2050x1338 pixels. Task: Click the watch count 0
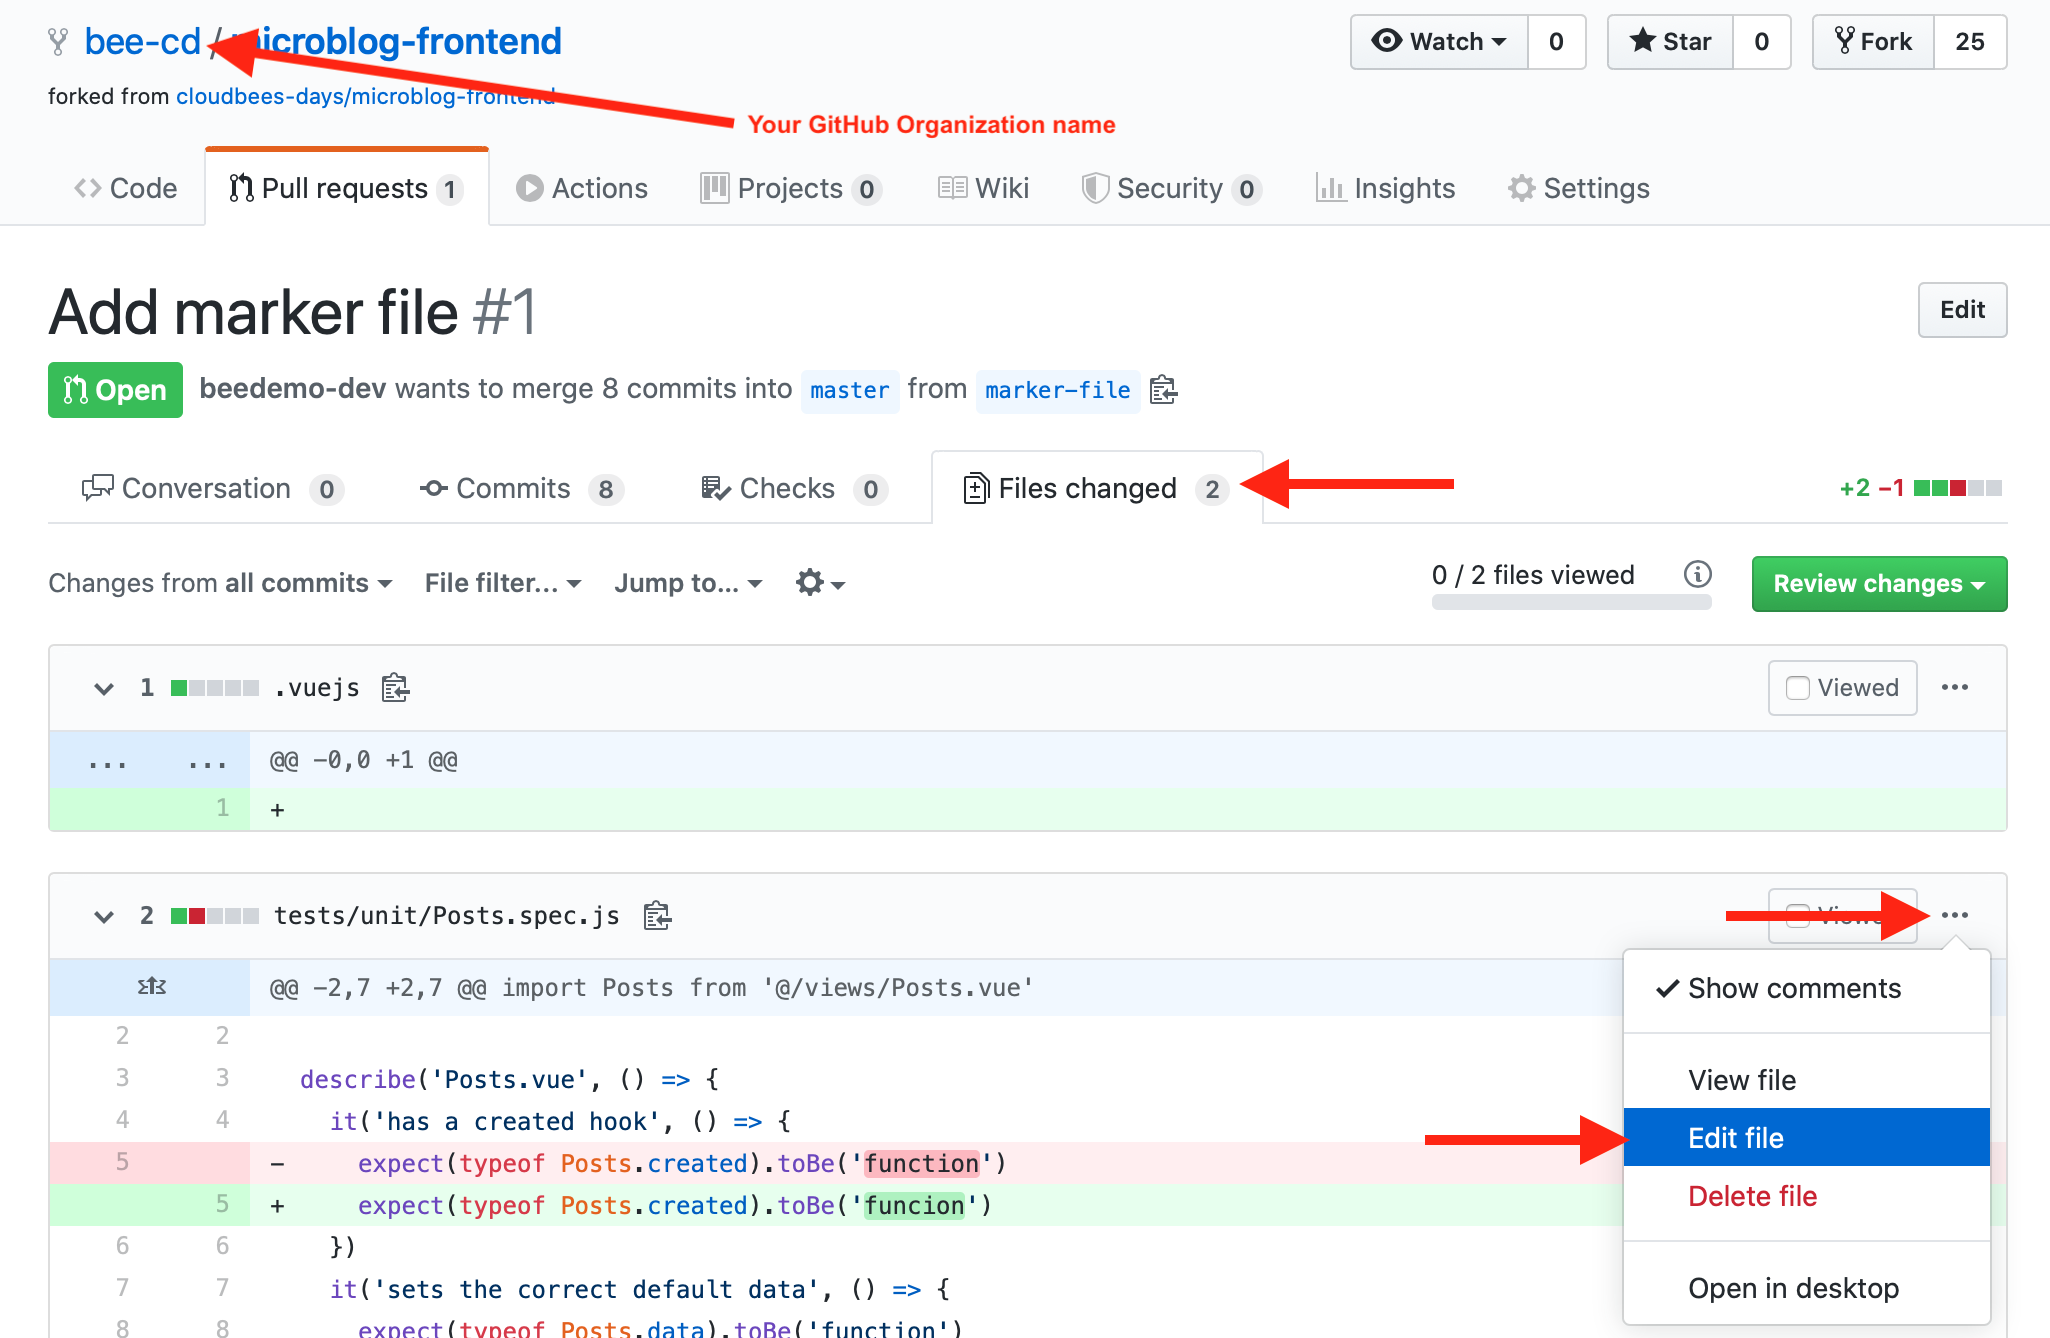point(1556,42)
